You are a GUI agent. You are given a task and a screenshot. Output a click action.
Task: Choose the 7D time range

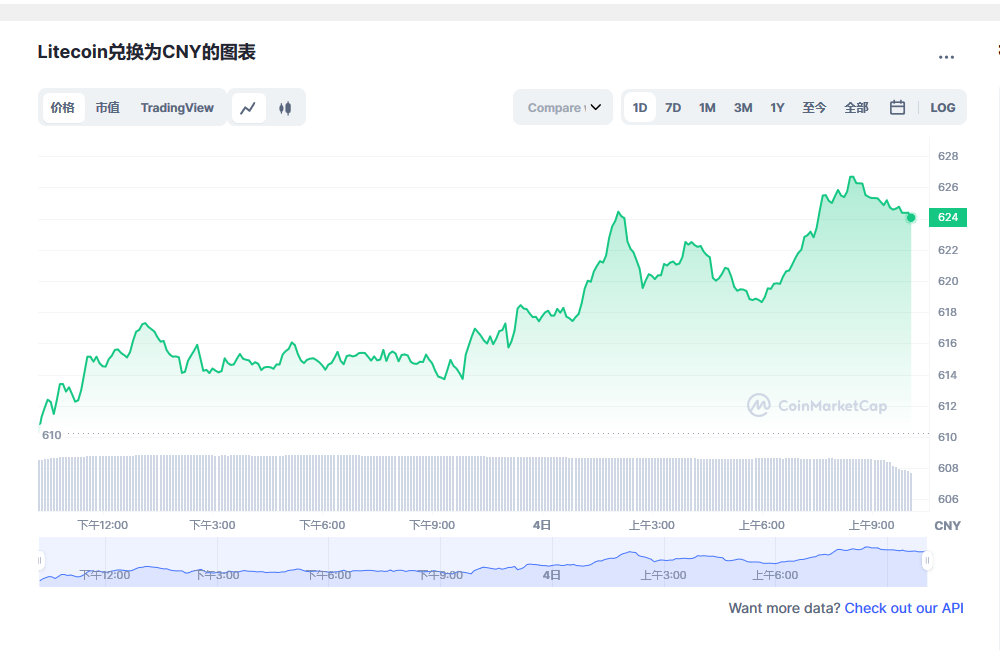click(673, 108)
